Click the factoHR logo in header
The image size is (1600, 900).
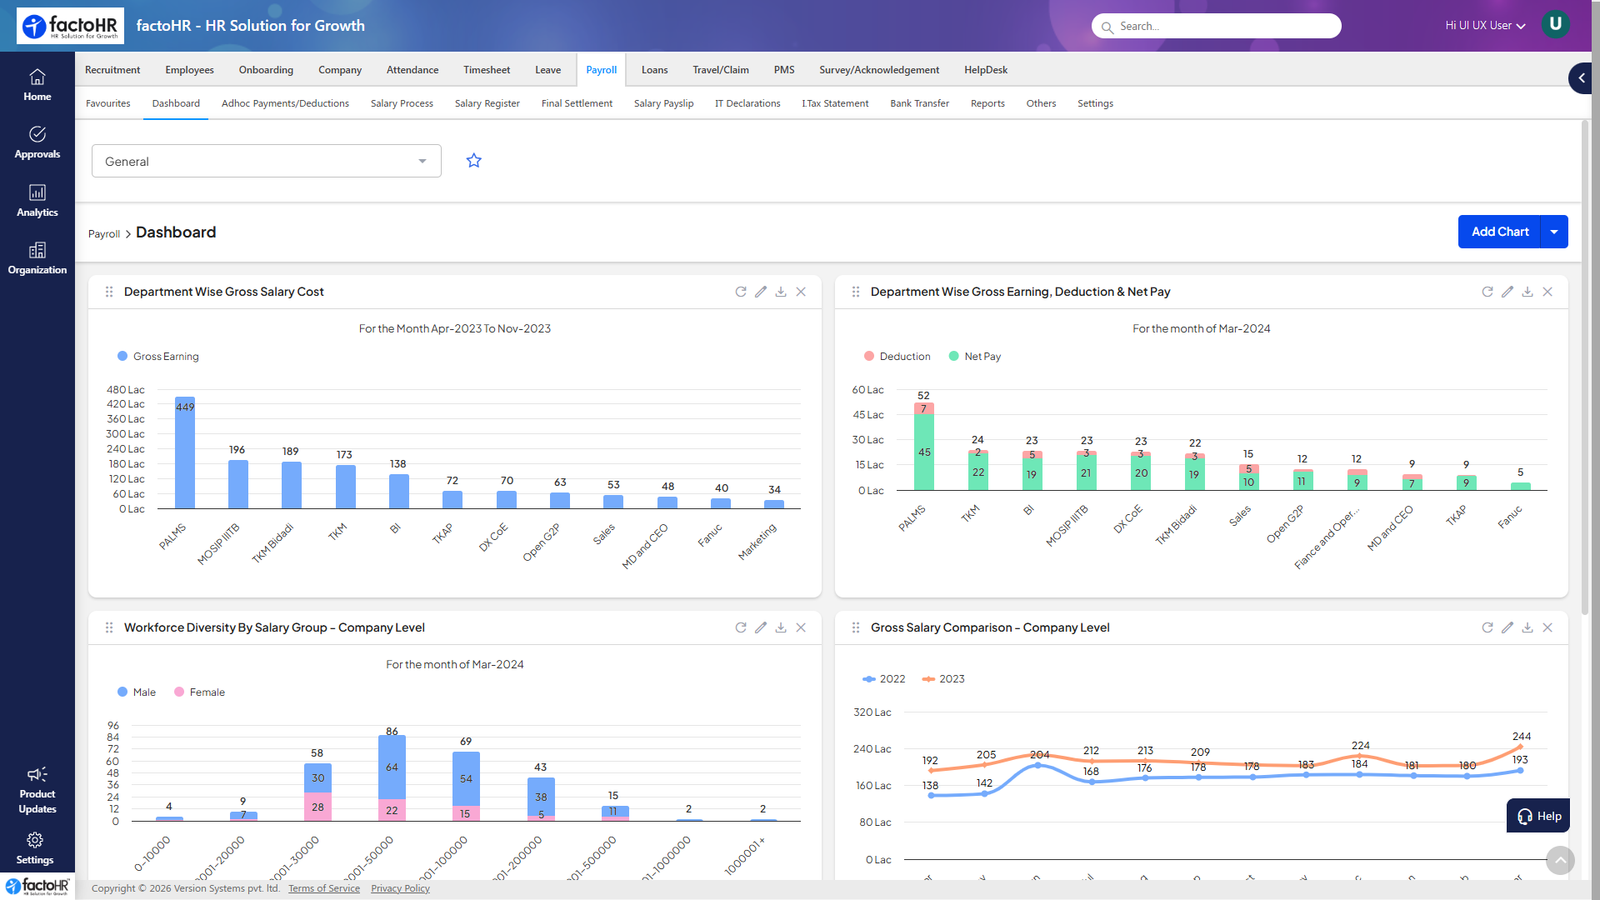tap(70, 26)
